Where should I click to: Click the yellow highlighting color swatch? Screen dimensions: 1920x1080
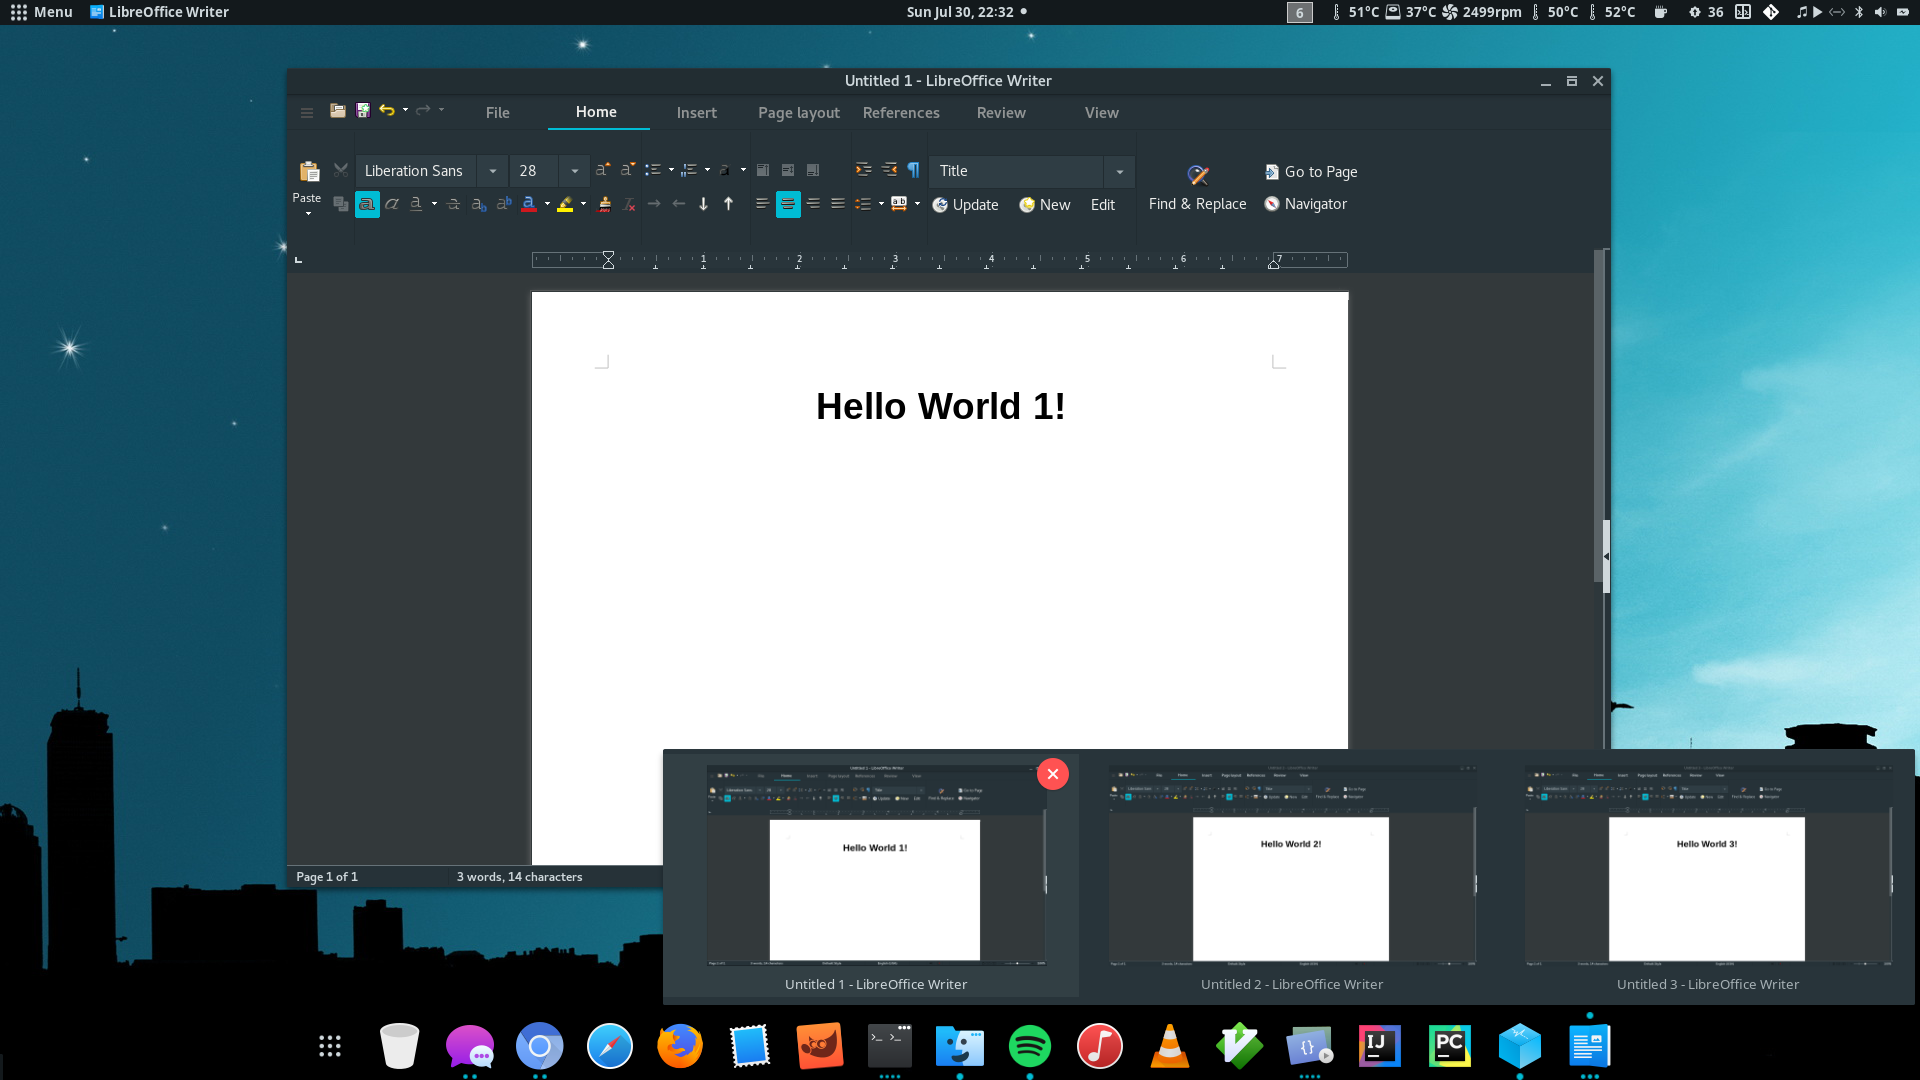click(565, 204)
